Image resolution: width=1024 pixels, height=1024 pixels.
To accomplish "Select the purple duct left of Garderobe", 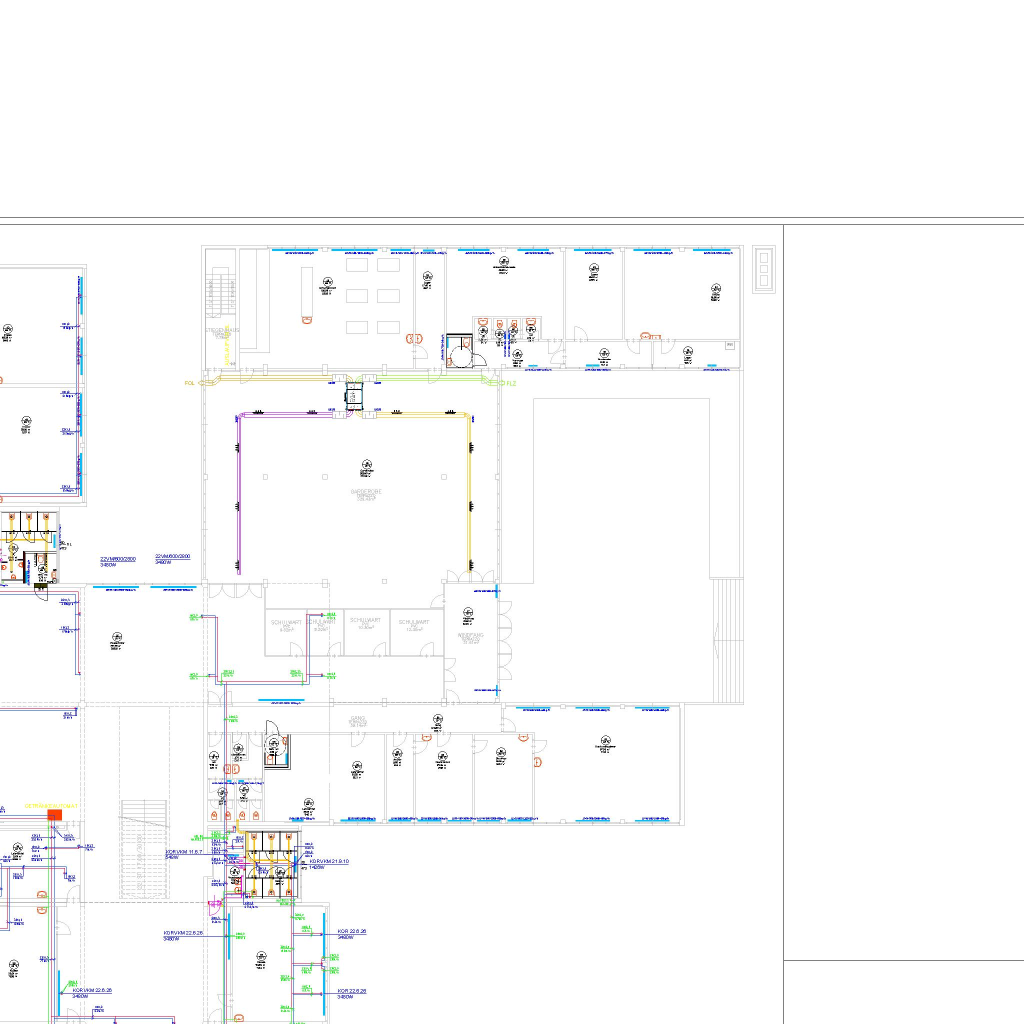I will [x=238, y=490].
